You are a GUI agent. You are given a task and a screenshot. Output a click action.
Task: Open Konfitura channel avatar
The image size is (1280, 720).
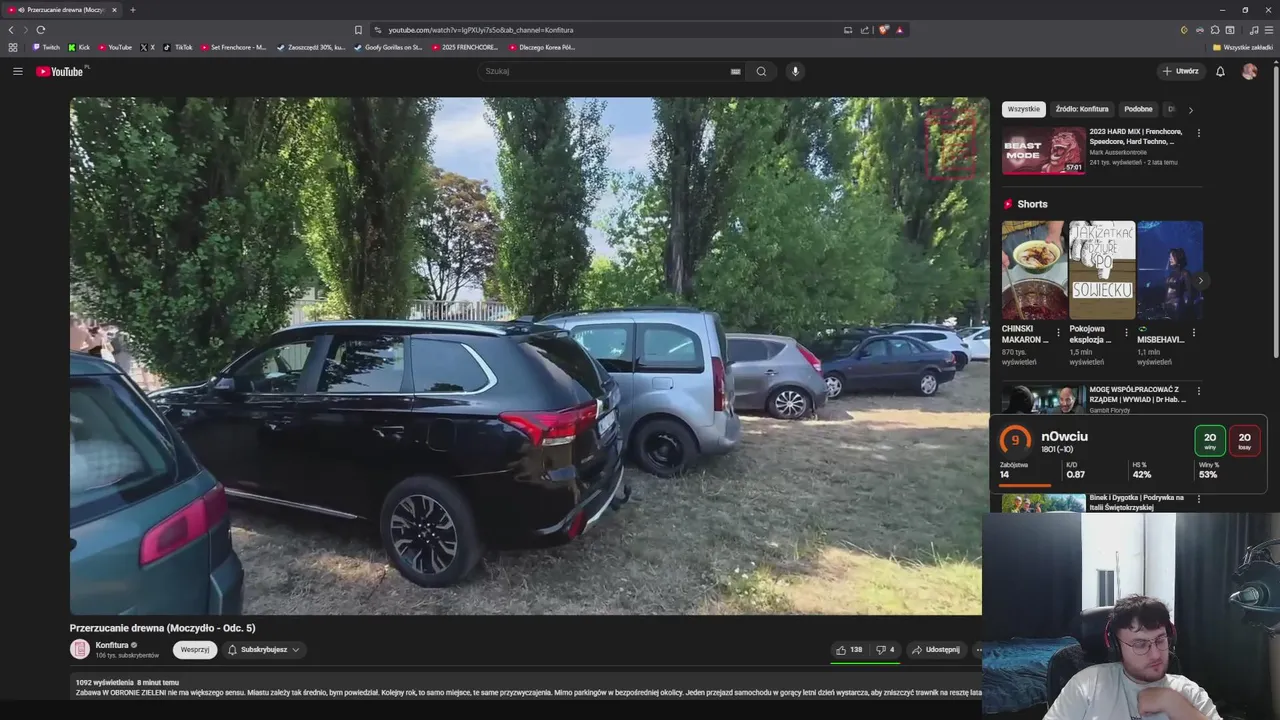pyautogui.click(x=80, y=650)
